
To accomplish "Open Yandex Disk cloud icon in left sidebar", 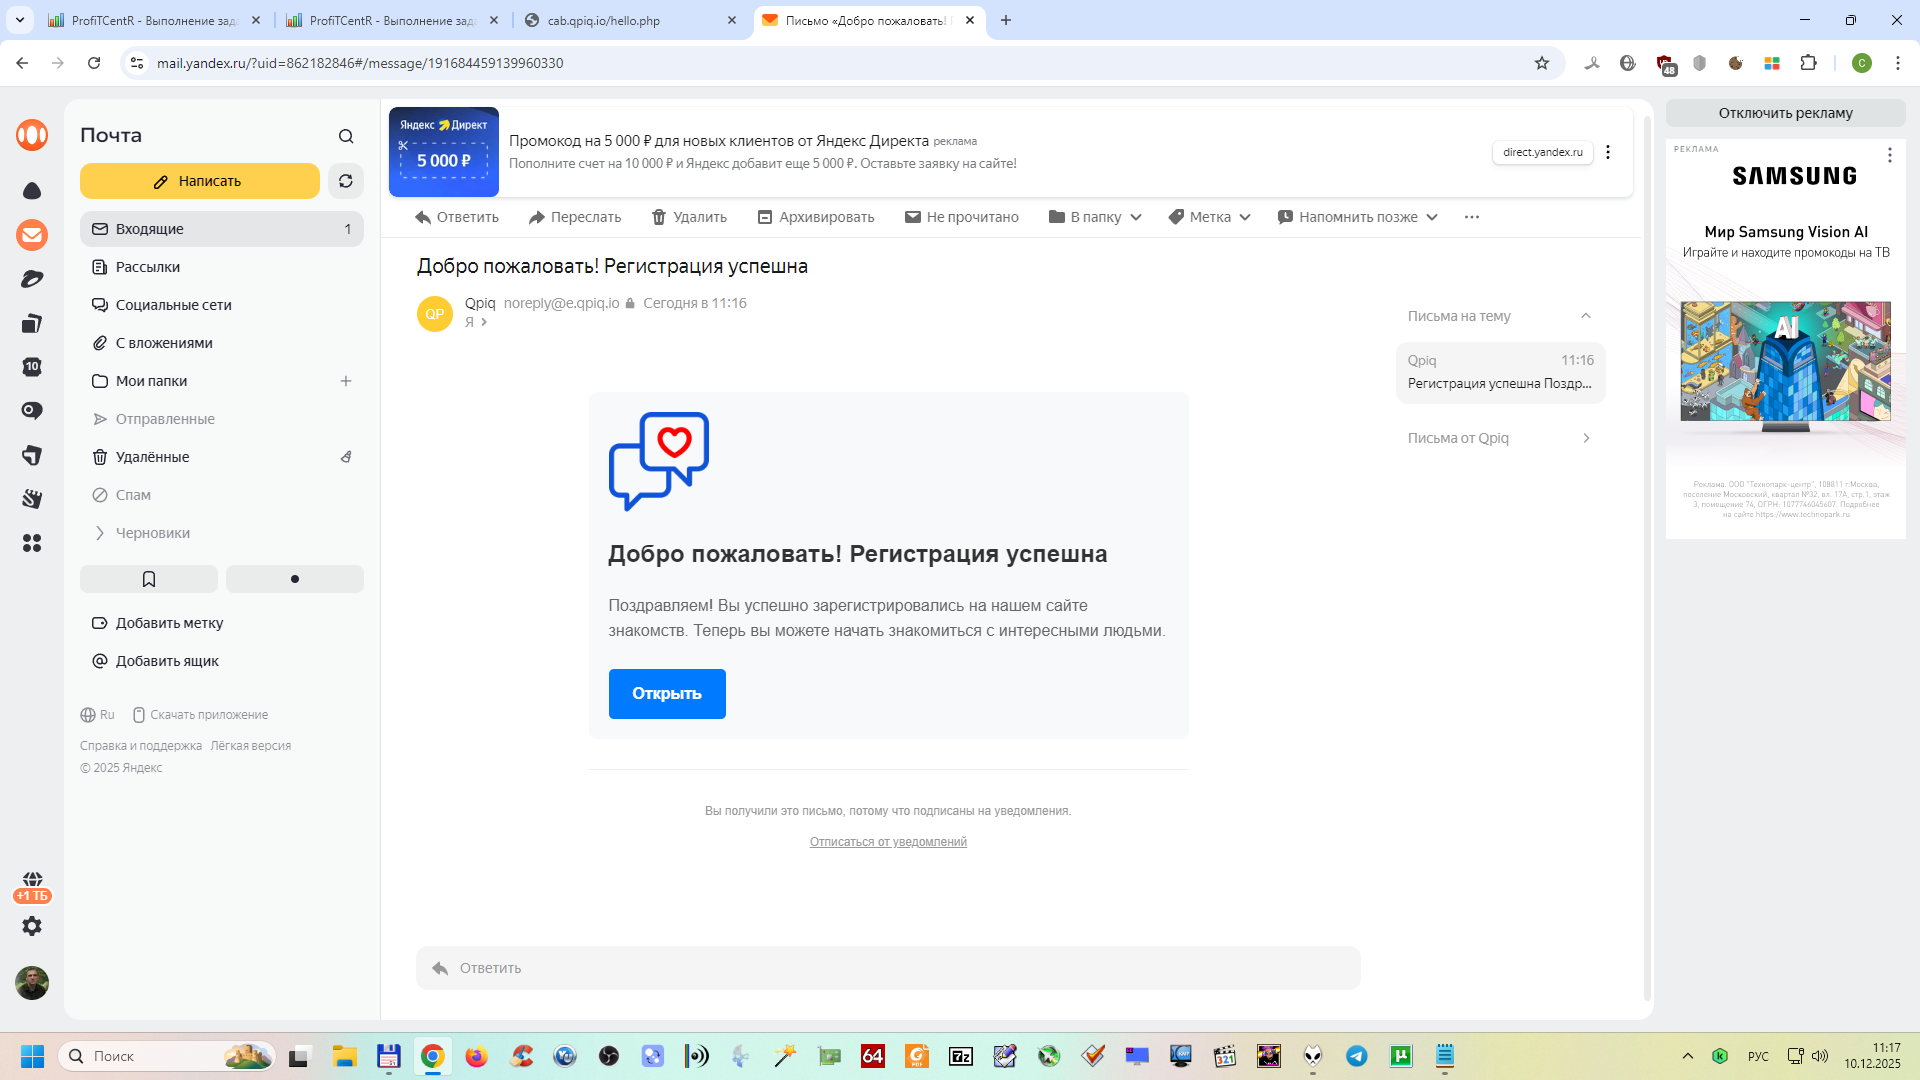I will 32,190.
